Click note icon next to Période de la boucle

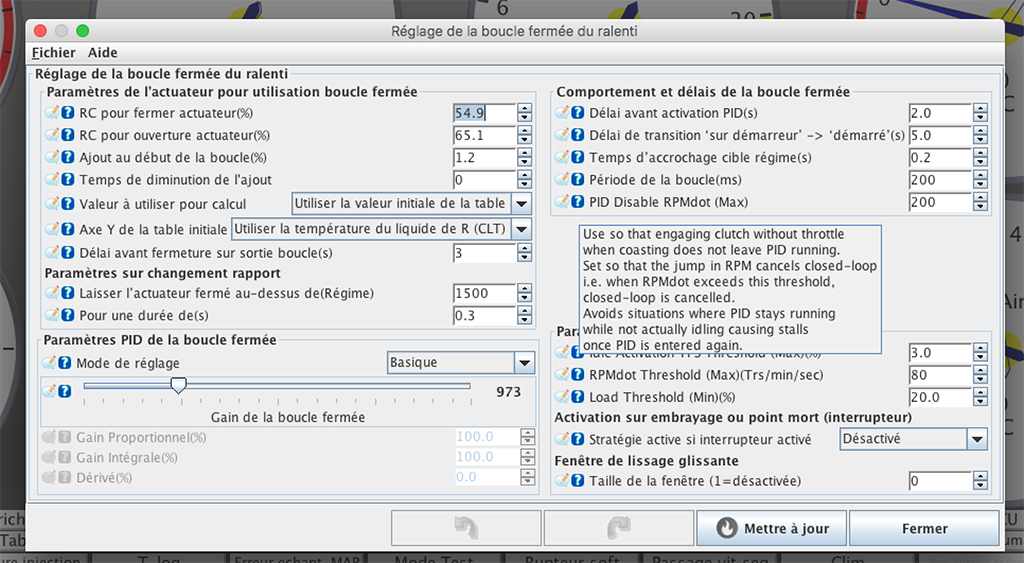(561, 180)
